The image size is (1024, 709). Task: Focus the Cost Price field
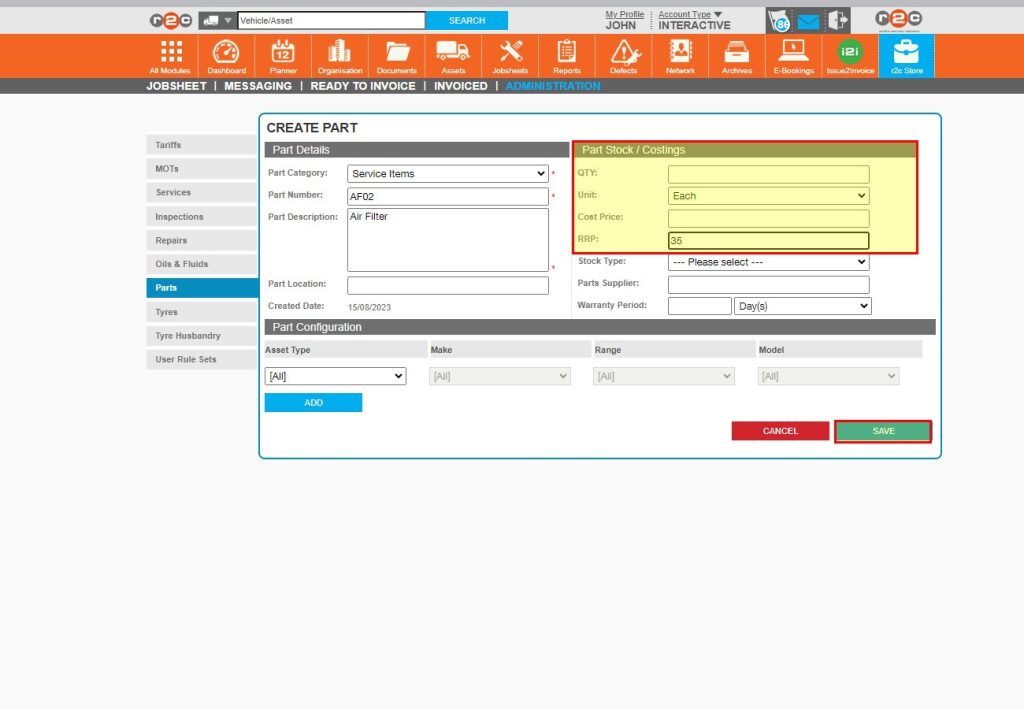click(x=769, y=218)
